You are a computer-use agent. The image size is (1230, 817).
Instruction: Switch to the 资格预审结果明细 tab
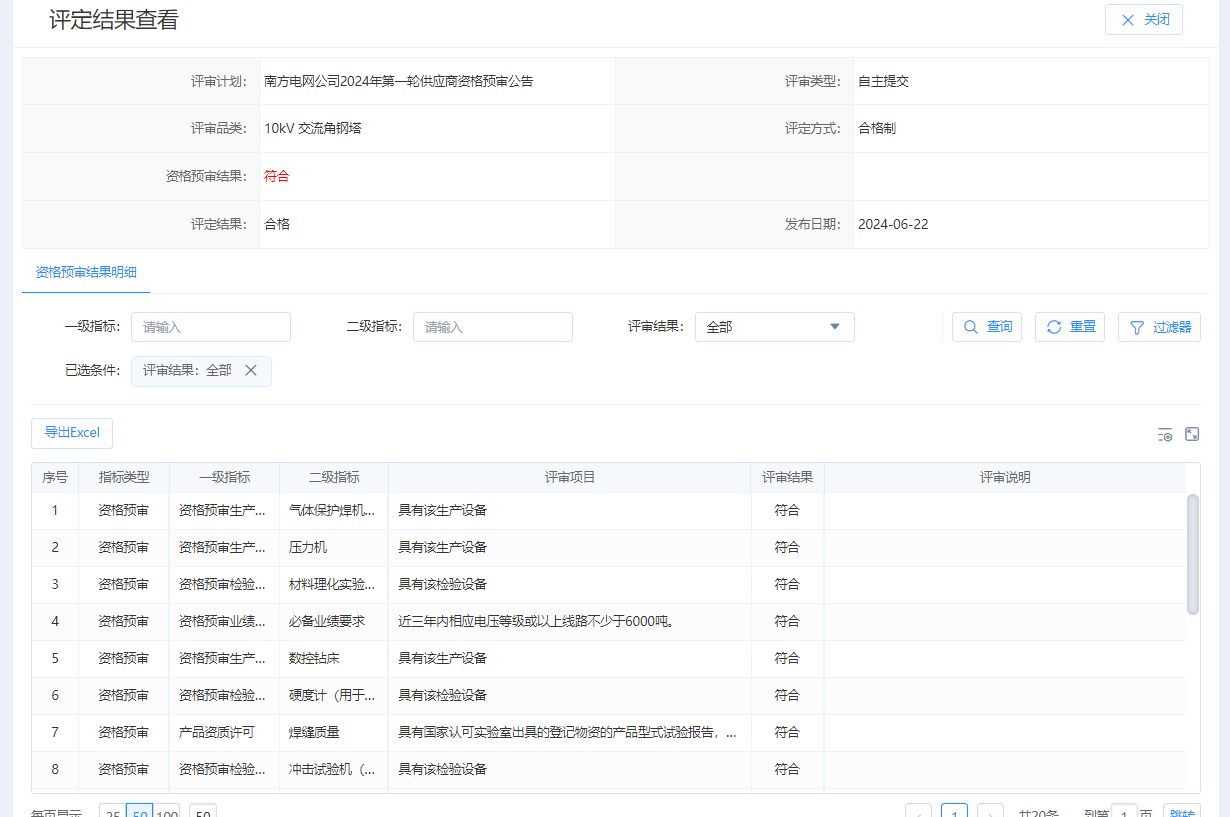pyautogui.click(x=85, y=271)
